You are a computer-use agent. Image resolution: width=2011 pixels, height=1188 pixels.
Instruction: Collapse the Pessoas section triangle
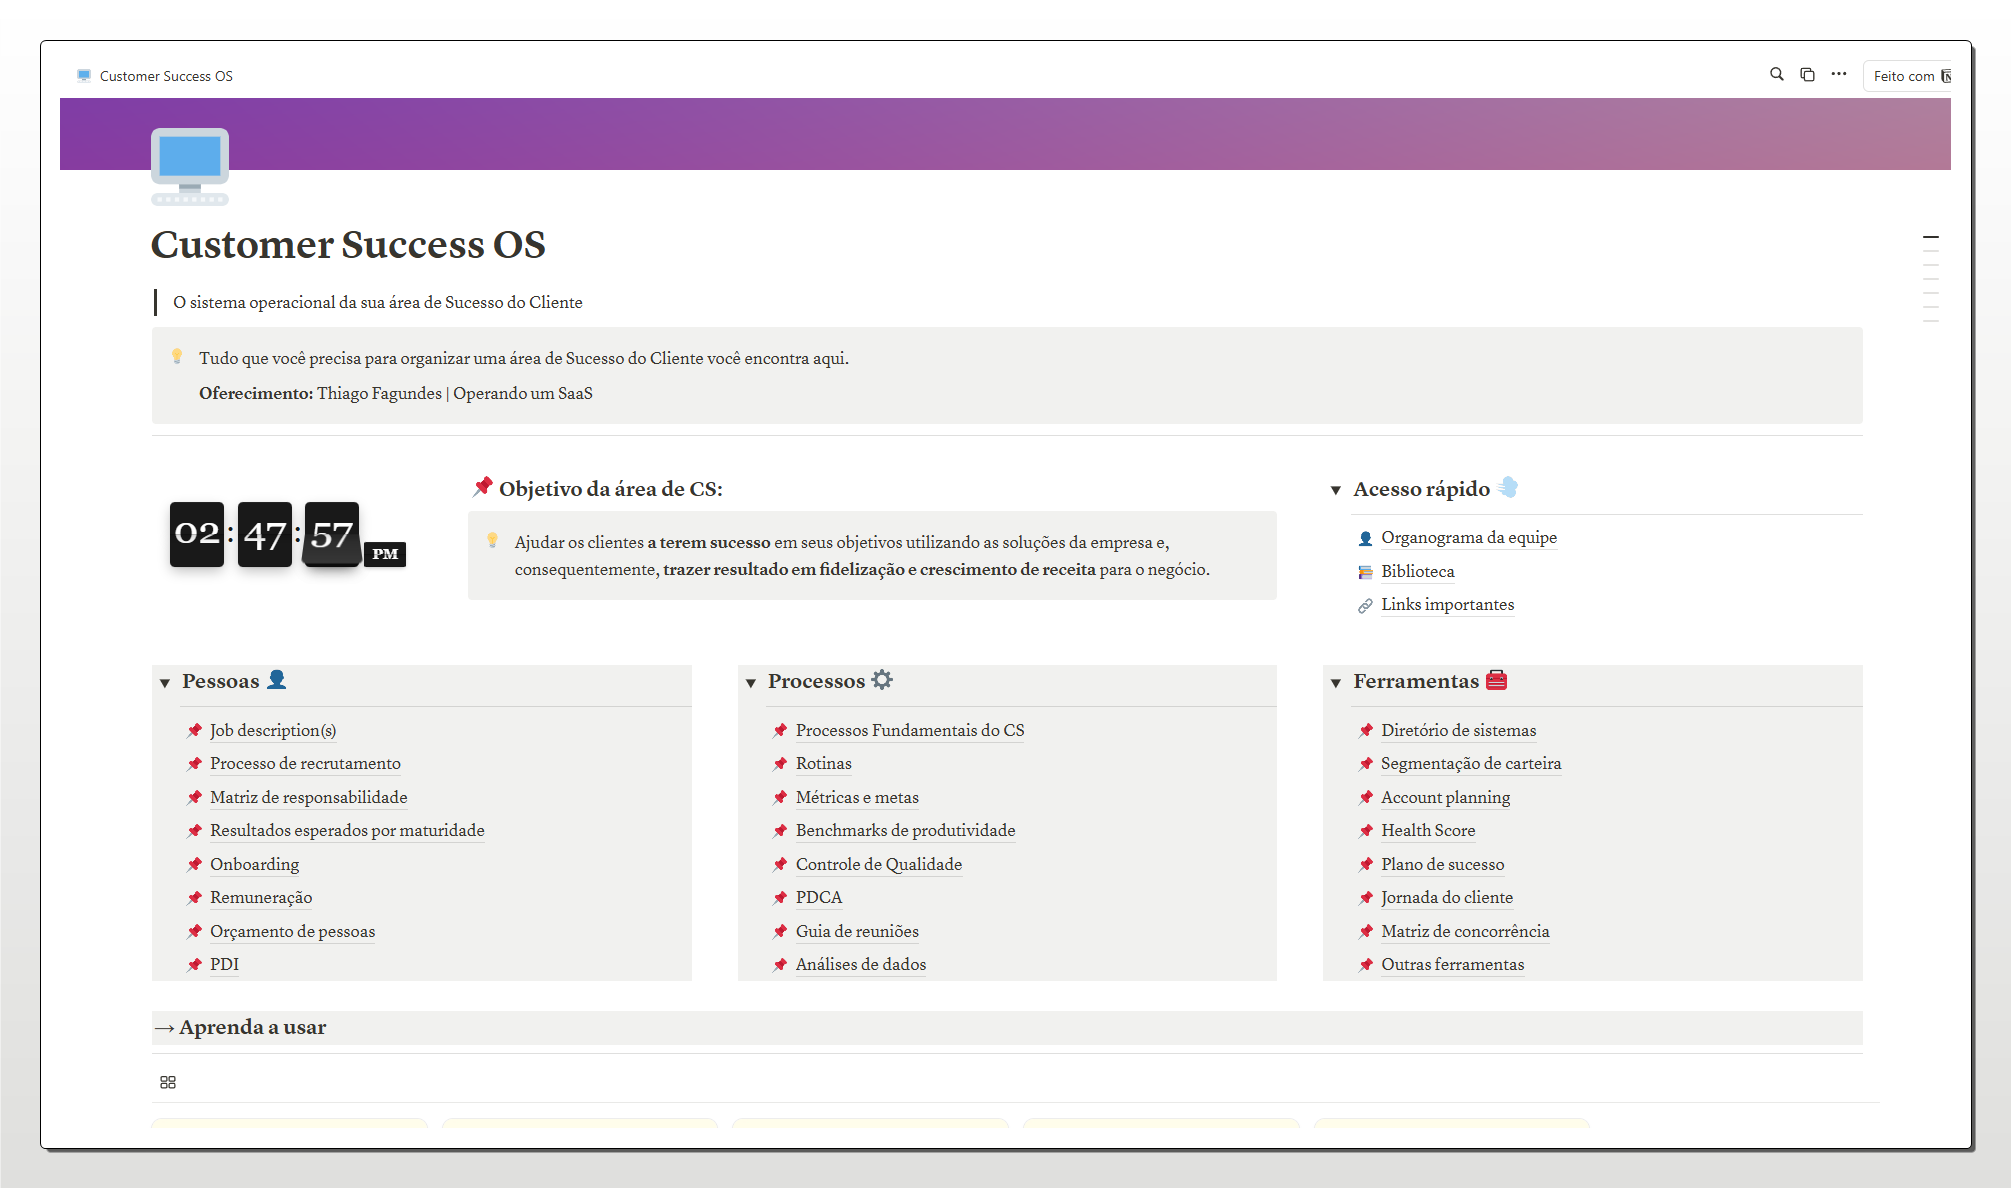166,681
